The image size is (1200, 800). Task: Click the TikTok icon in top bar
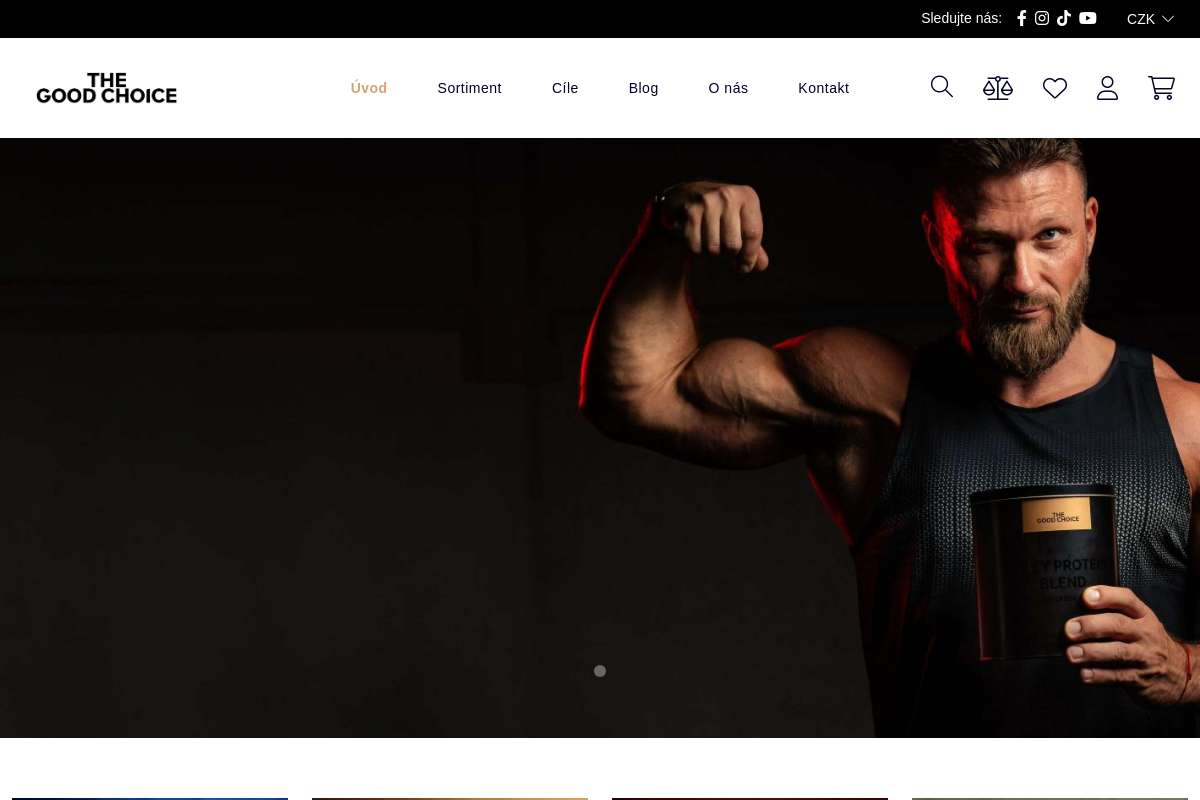pyautogui.click(x=1064, y=18)
